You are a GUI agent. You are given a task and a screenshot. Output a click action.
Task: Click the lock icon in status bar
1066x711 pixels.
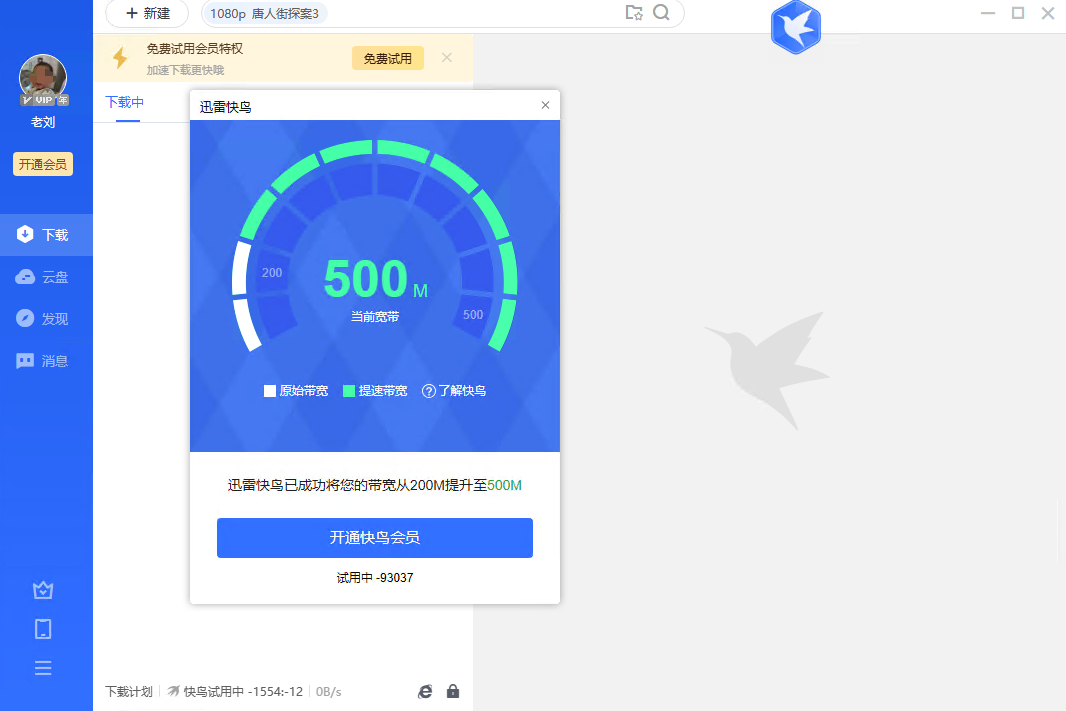(x=453, y=691)
